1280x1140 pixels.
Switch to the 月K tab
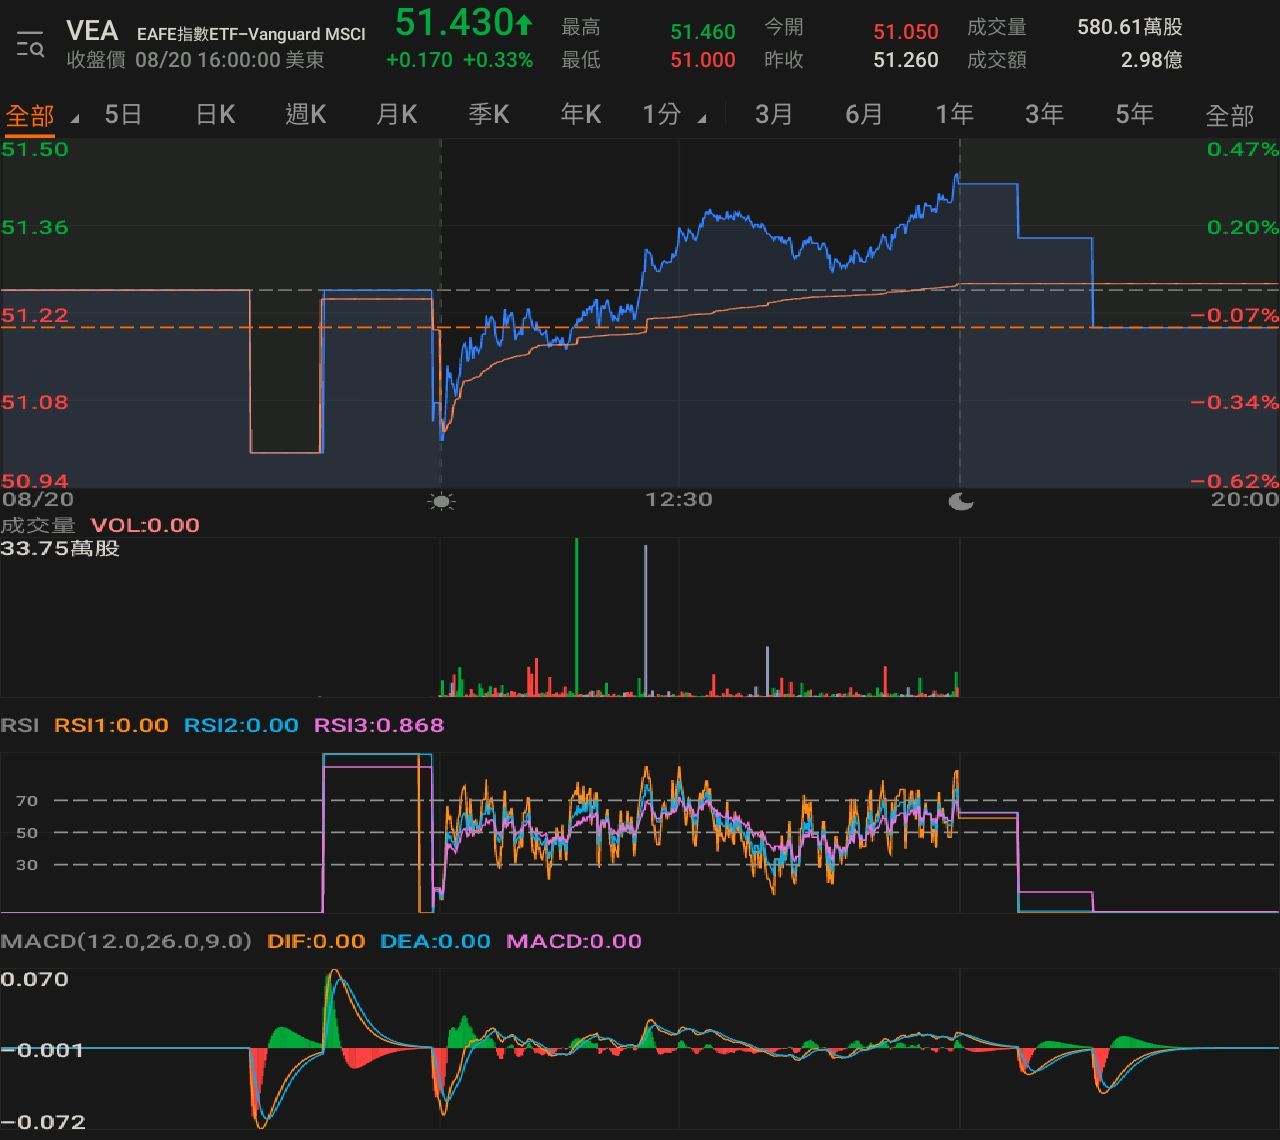click(x=396, y=115)
